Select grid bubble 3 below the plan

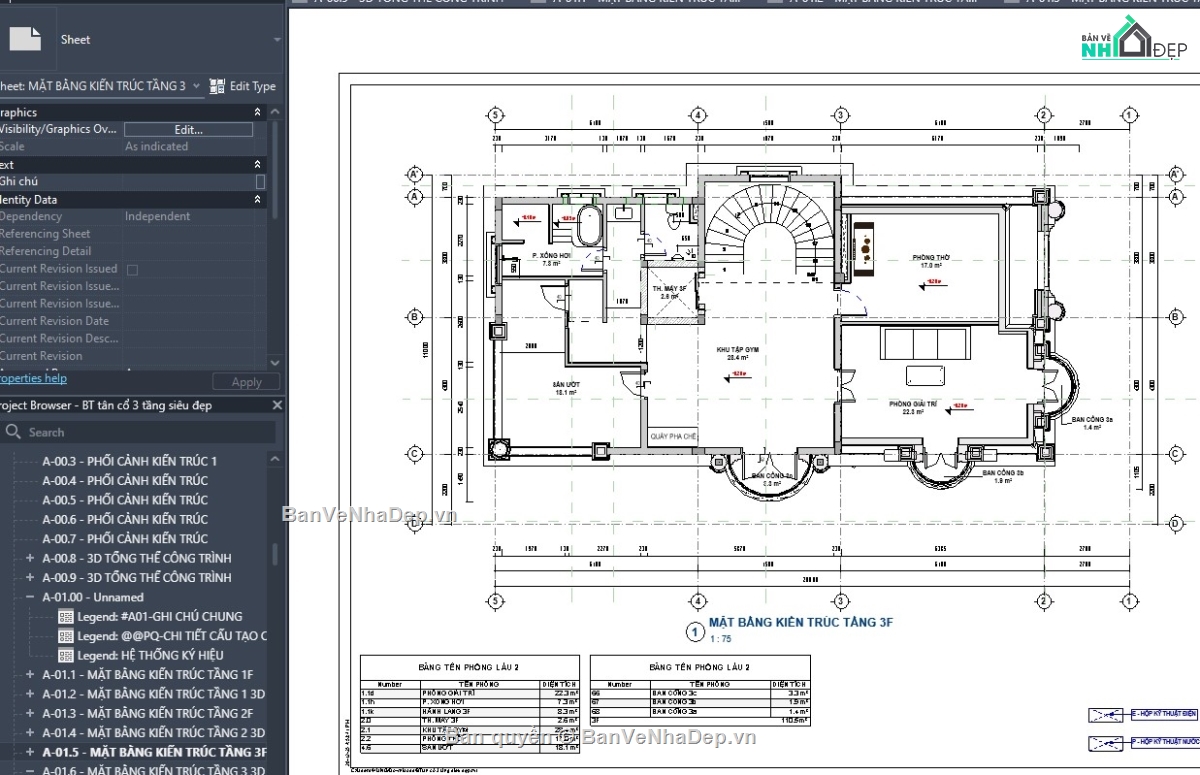point(841,602)
